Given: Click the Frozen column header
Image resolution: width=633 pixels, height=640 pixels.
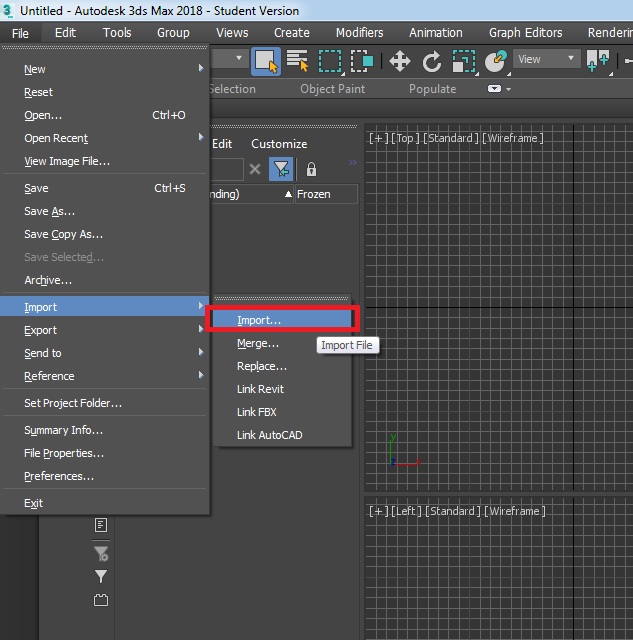Looking at the screenshot, I should (326, 194).
